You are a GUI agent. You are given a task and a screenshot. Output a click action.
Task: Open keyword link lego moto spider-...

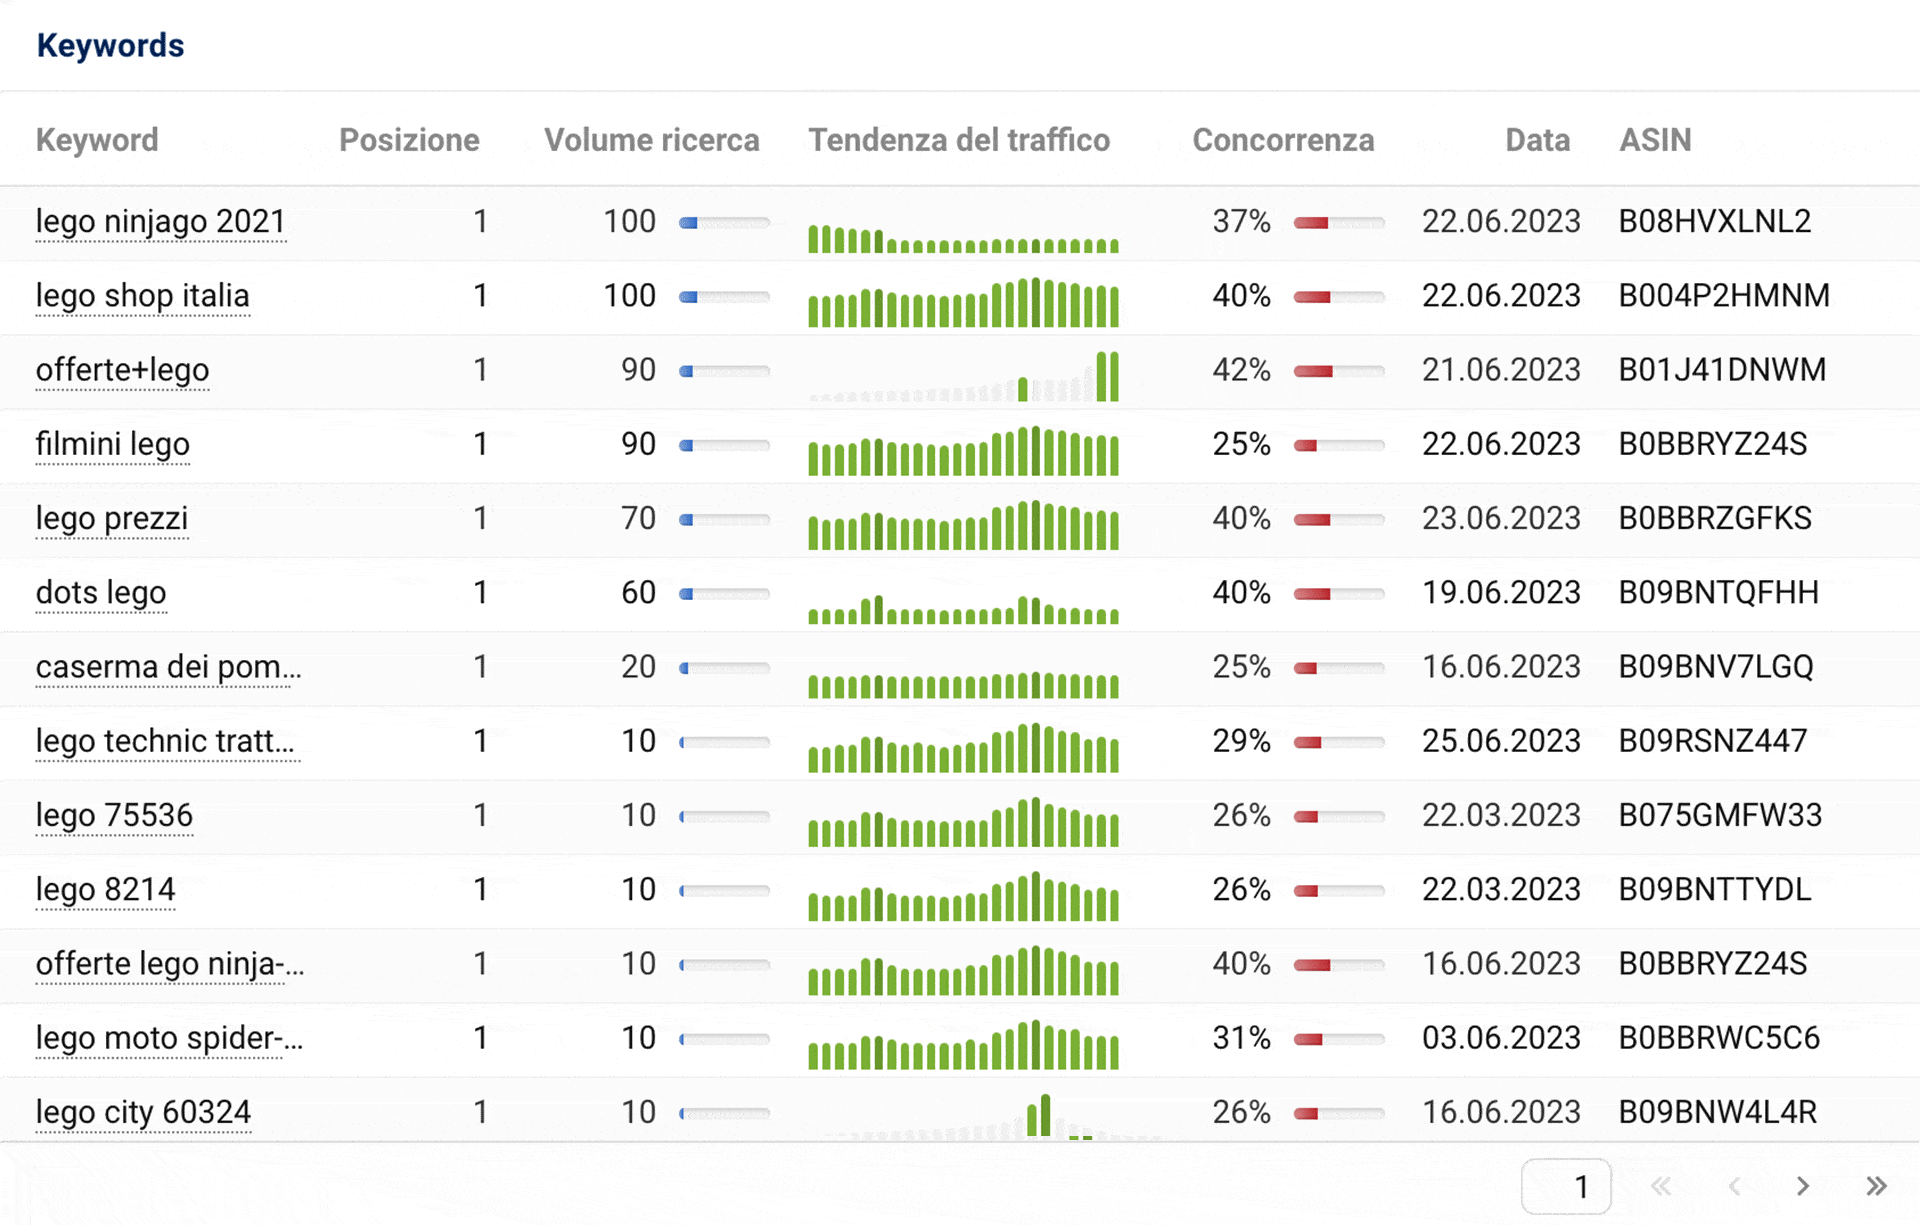point(169,1038)
